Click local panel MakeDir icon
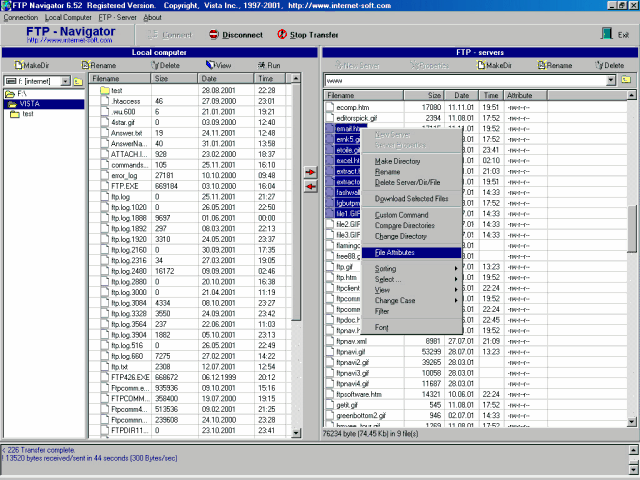Screen dimensions: 640x480 [19, 65]
